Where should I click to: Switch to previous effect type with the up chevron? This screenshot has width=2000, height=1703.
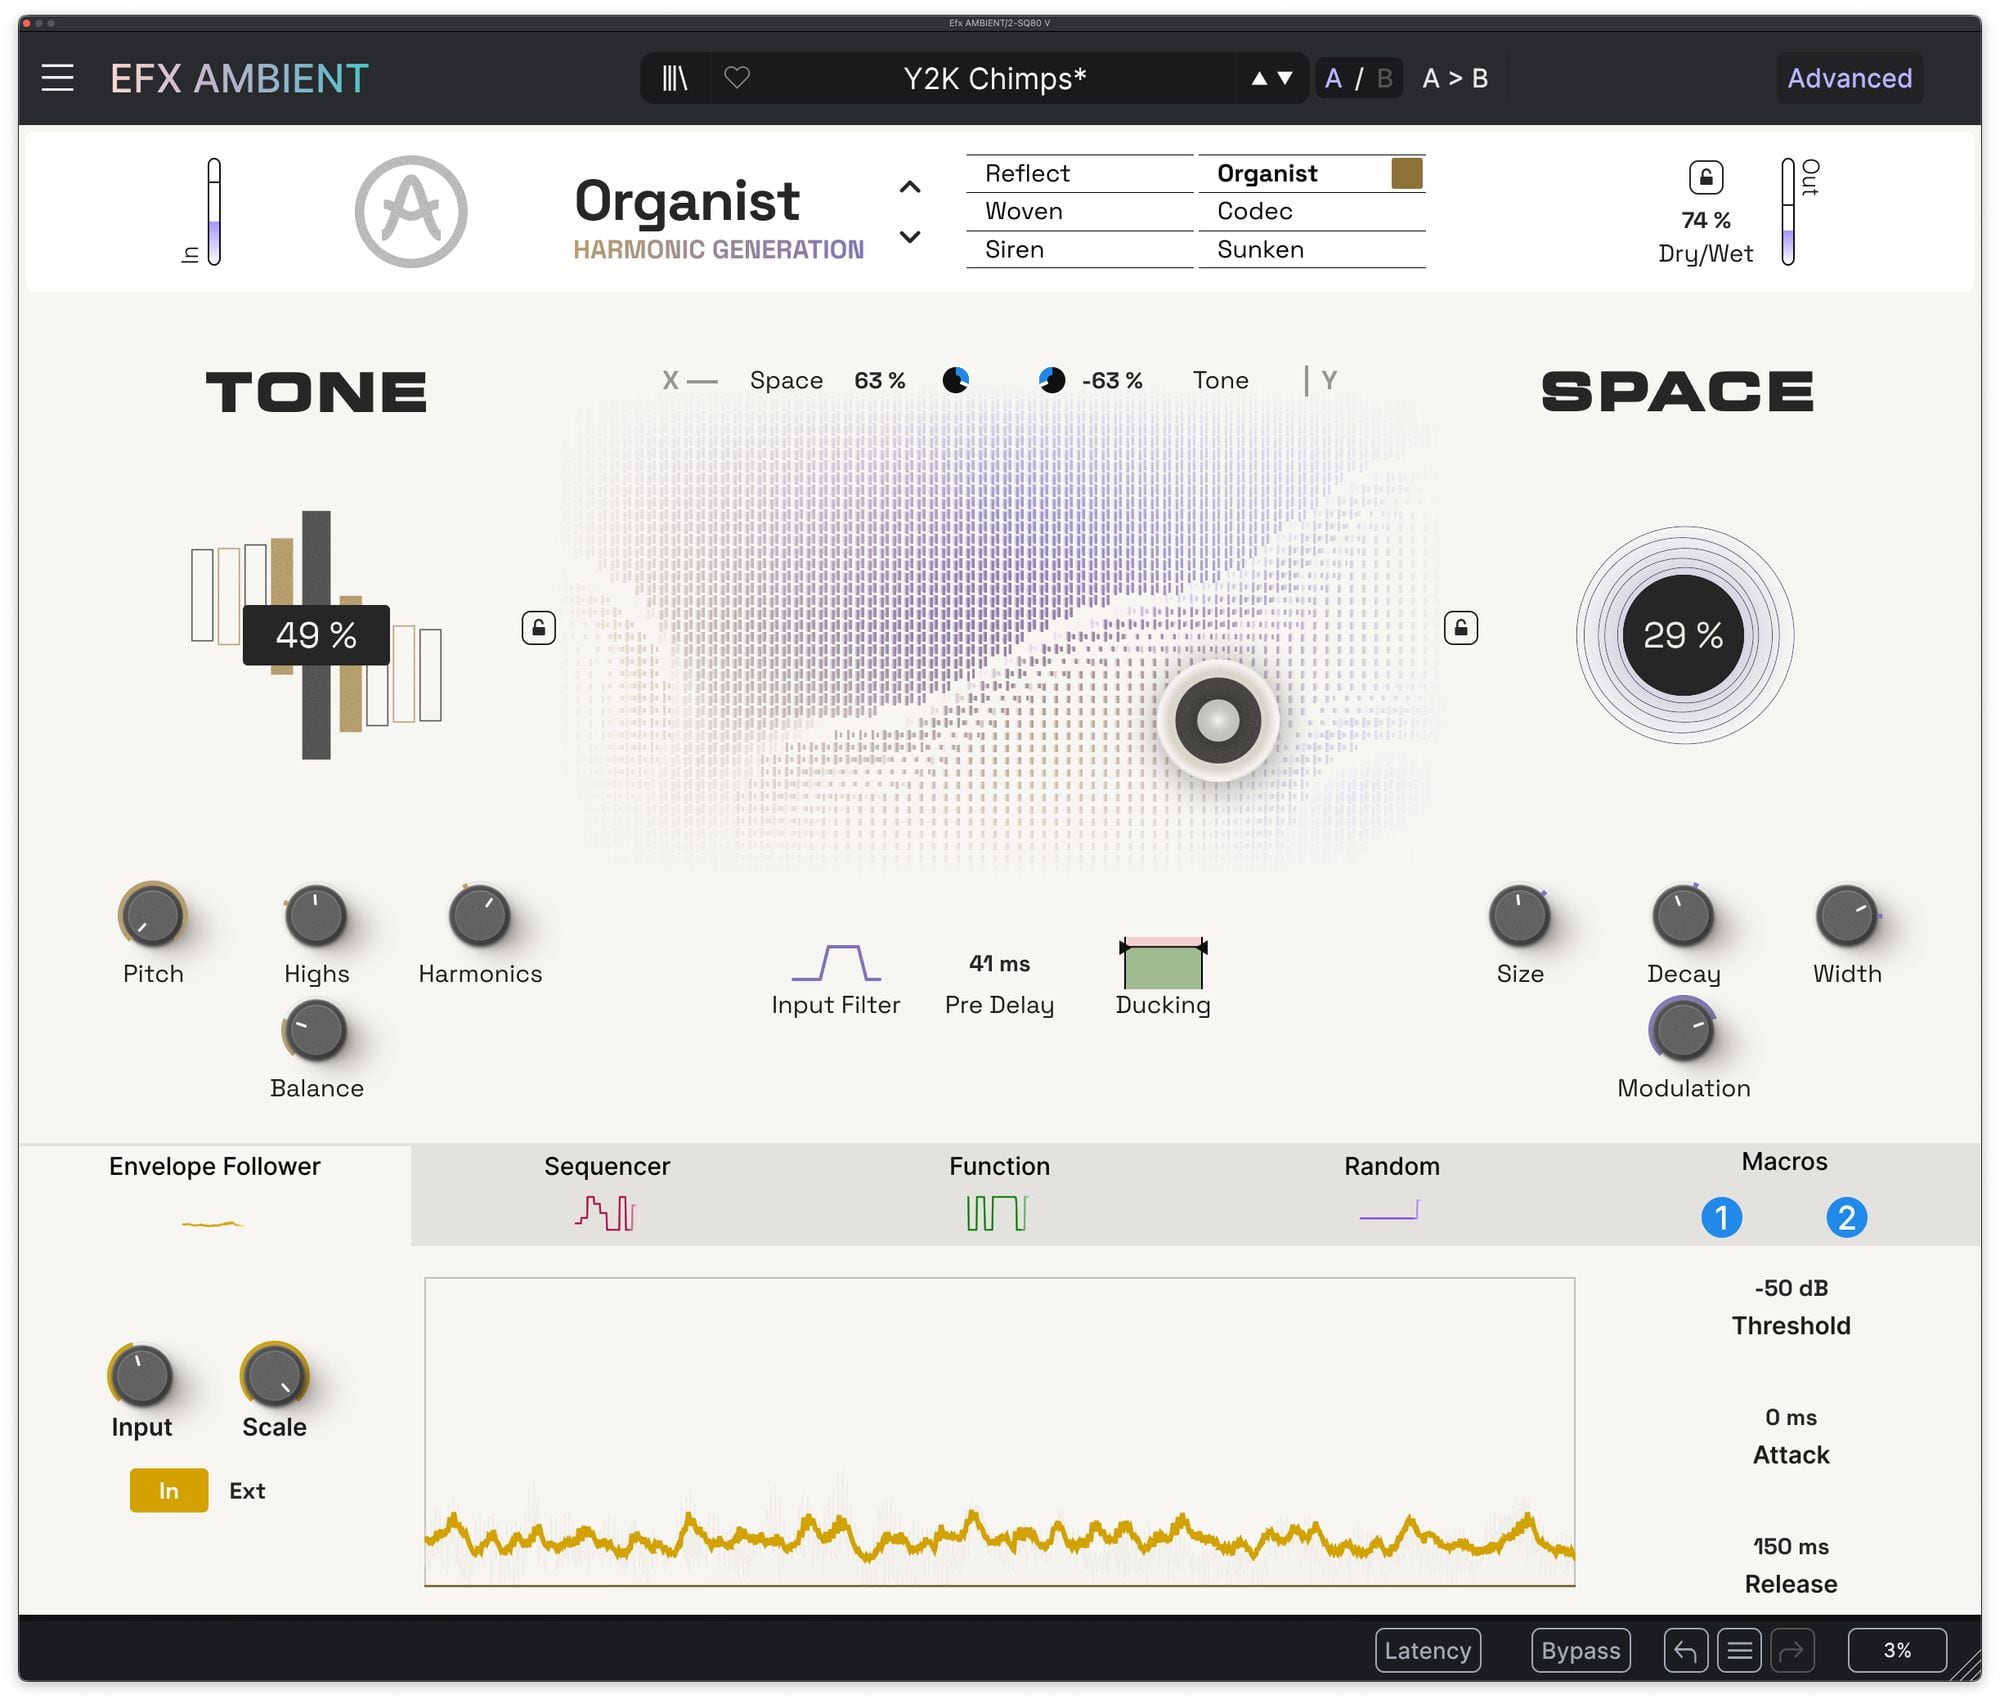tap(909, 187)
